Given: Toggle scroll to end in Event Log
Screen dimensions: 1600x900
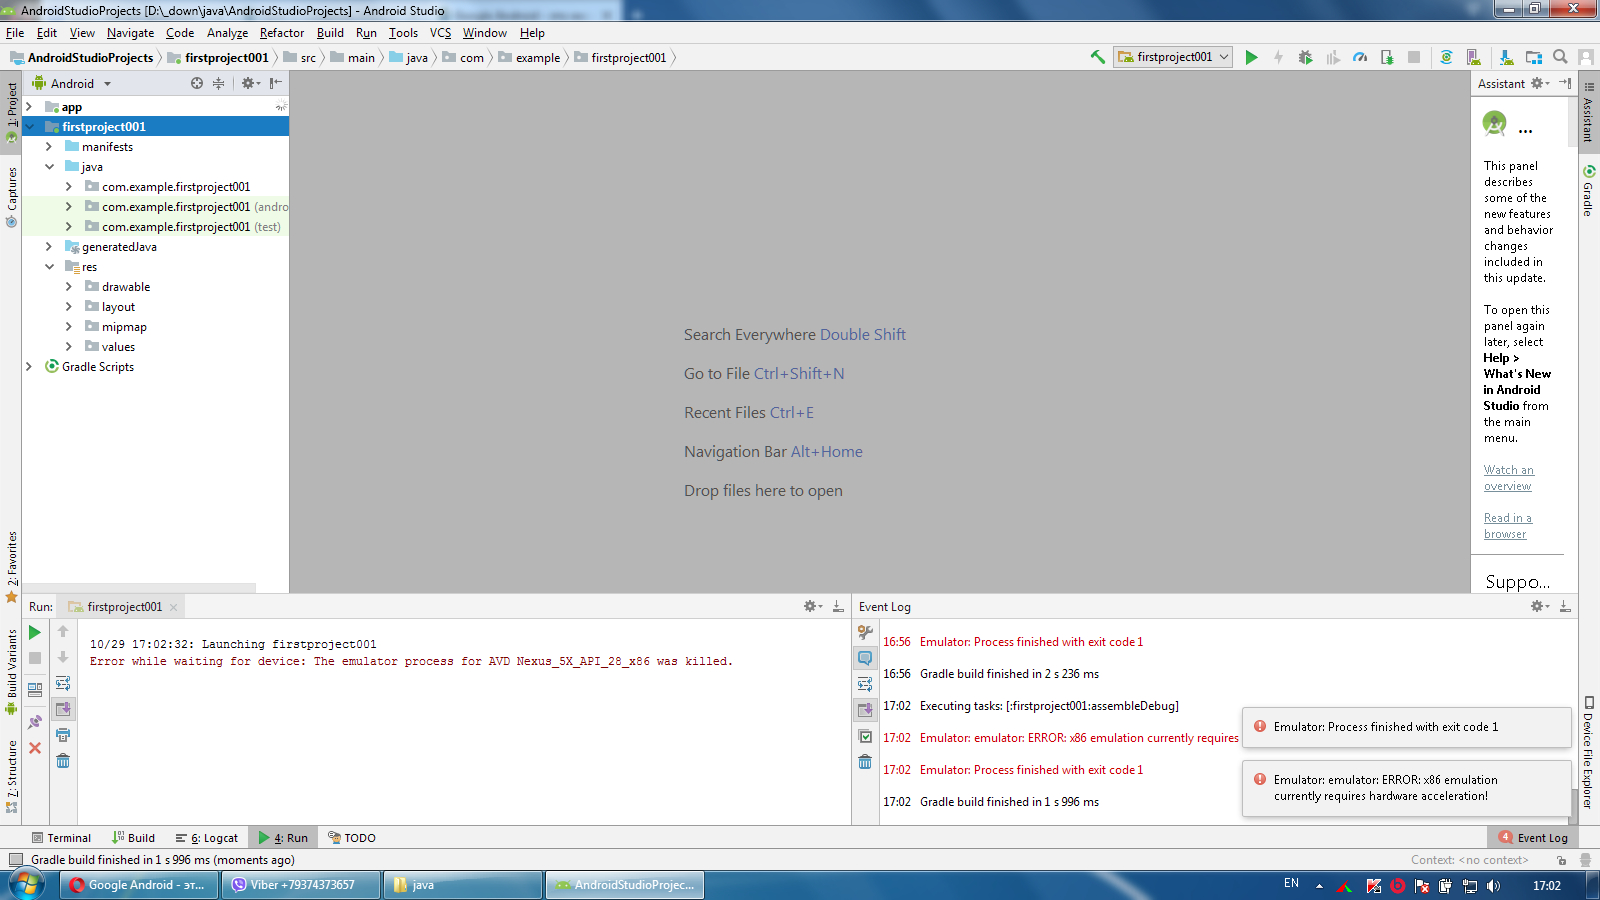Looking at the screenshot, I should coord(865,710).
